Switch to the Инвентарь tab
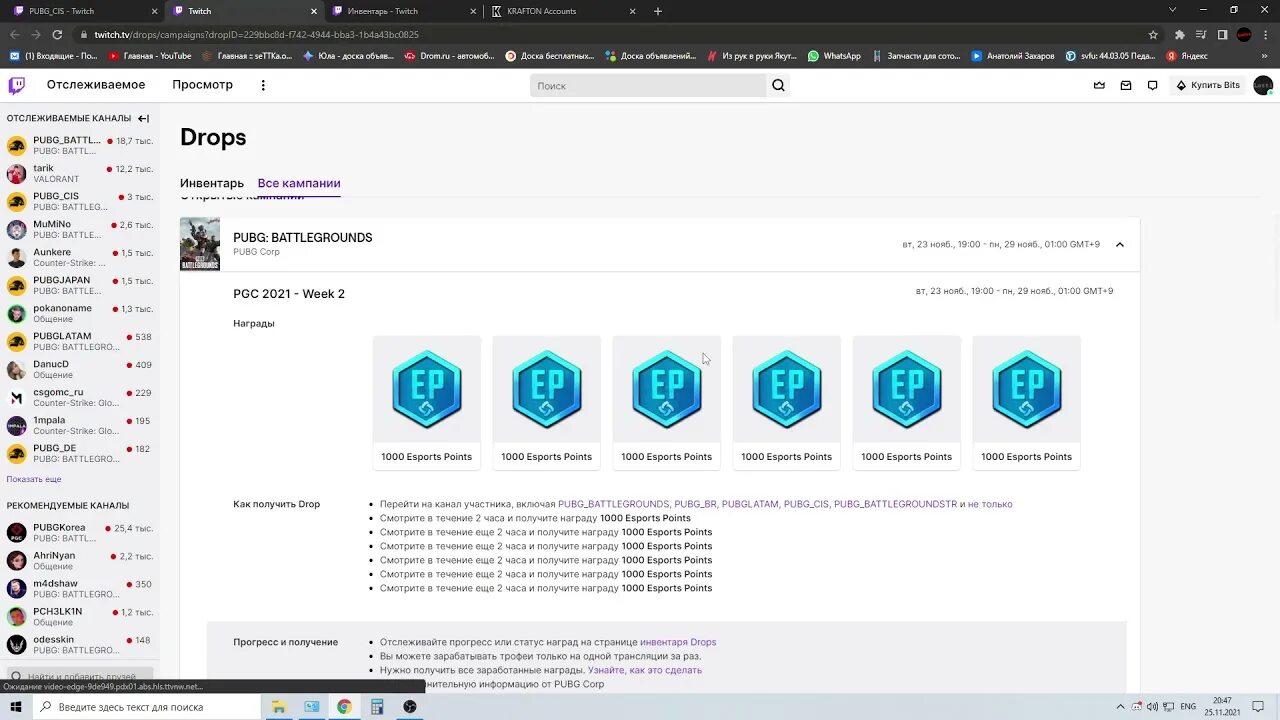The height and width of the screenshot is (720, 1280). (212, 184)
